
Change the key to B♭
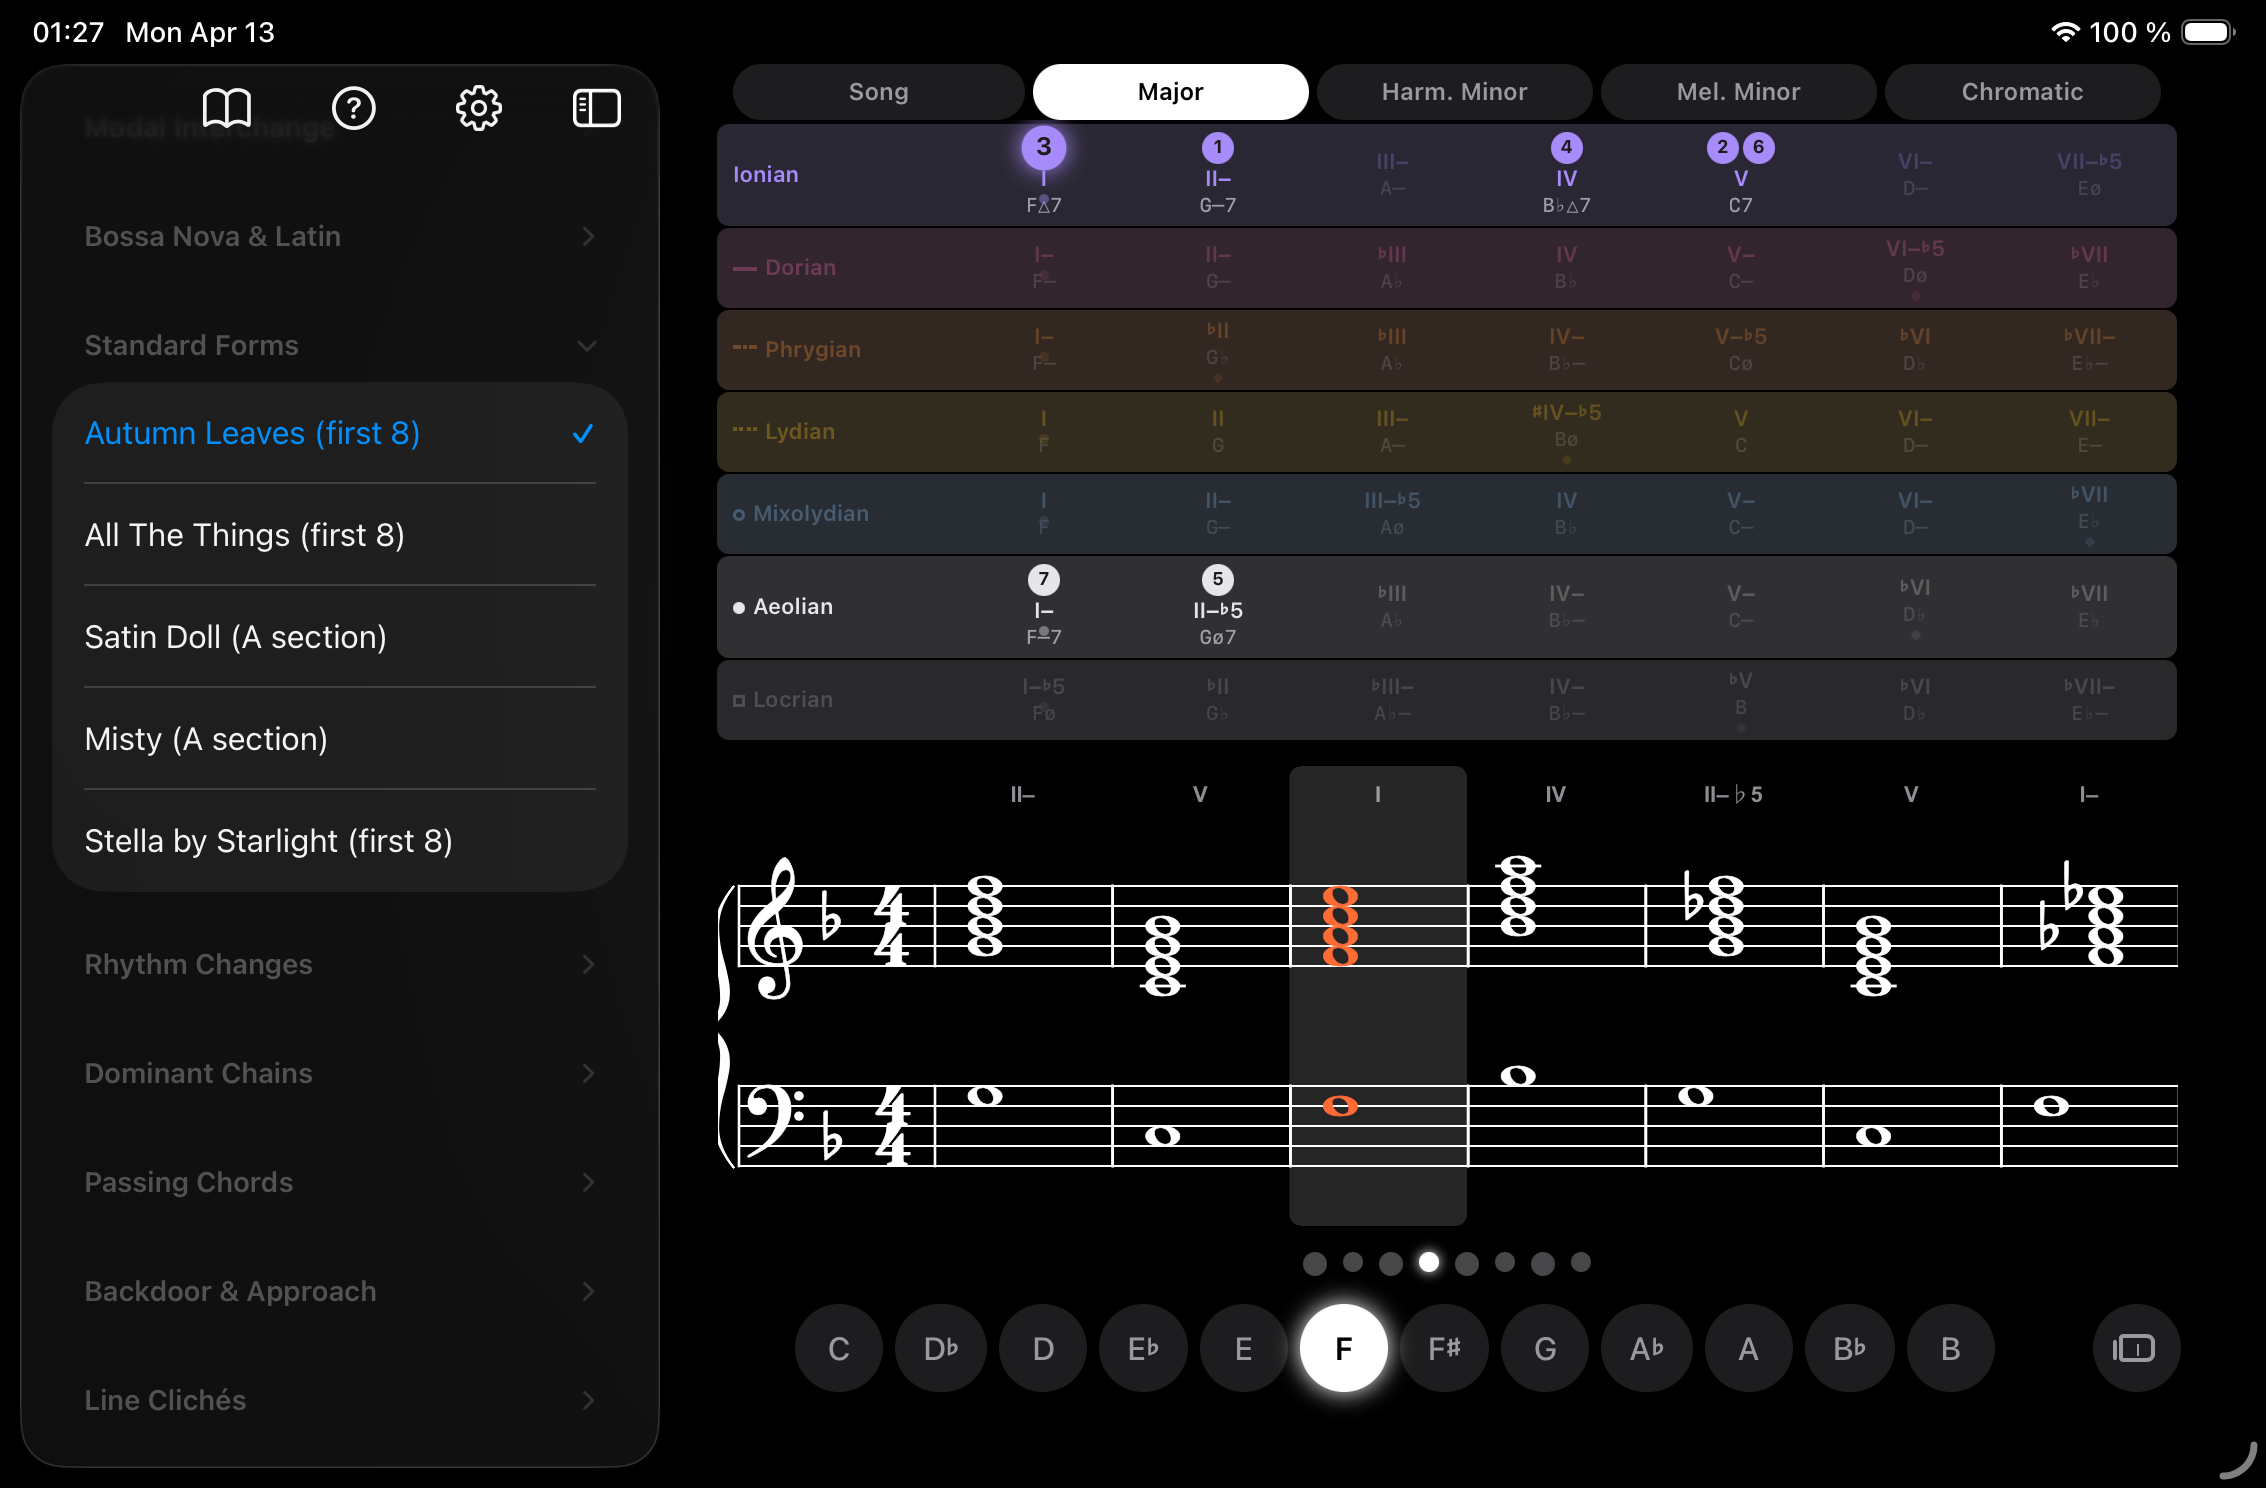pos(1849,1348)
